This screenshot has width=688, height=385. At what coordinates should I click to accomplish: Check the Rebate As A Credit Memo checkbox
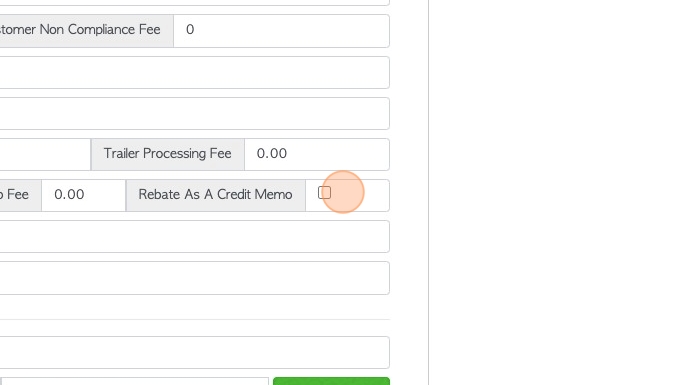(x=324, y=193)
